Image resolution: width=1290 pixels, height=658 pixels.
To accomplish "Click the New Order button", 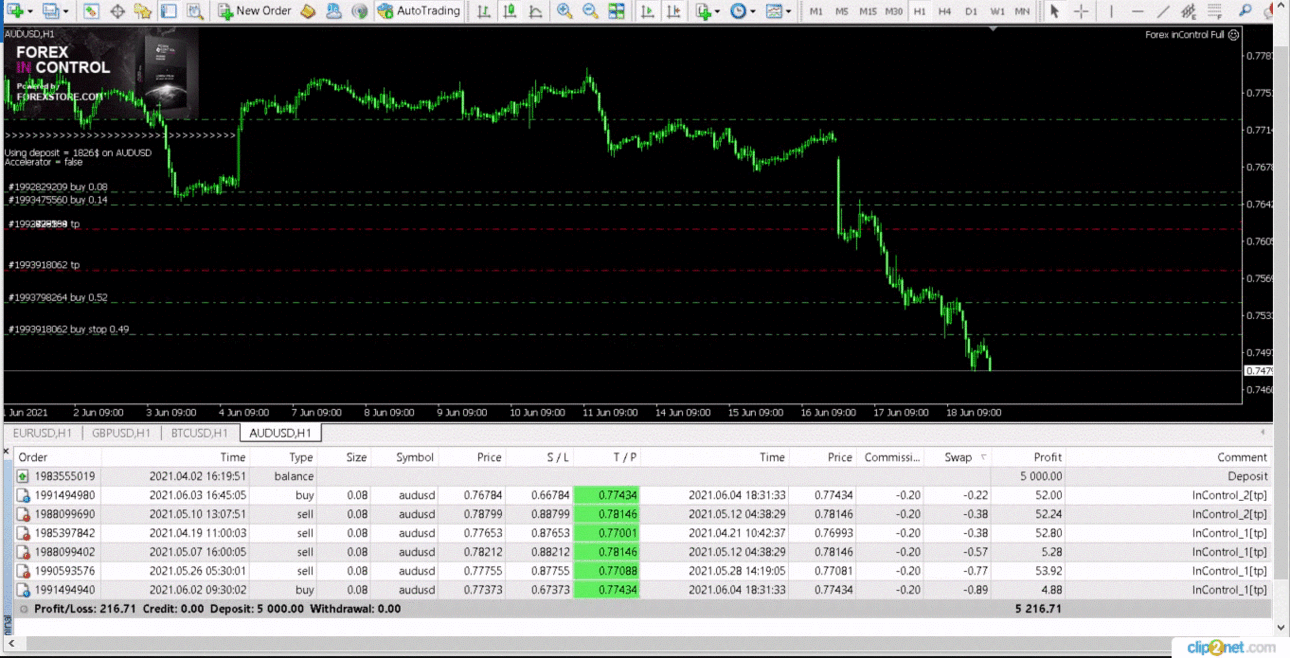I will 254,11.
